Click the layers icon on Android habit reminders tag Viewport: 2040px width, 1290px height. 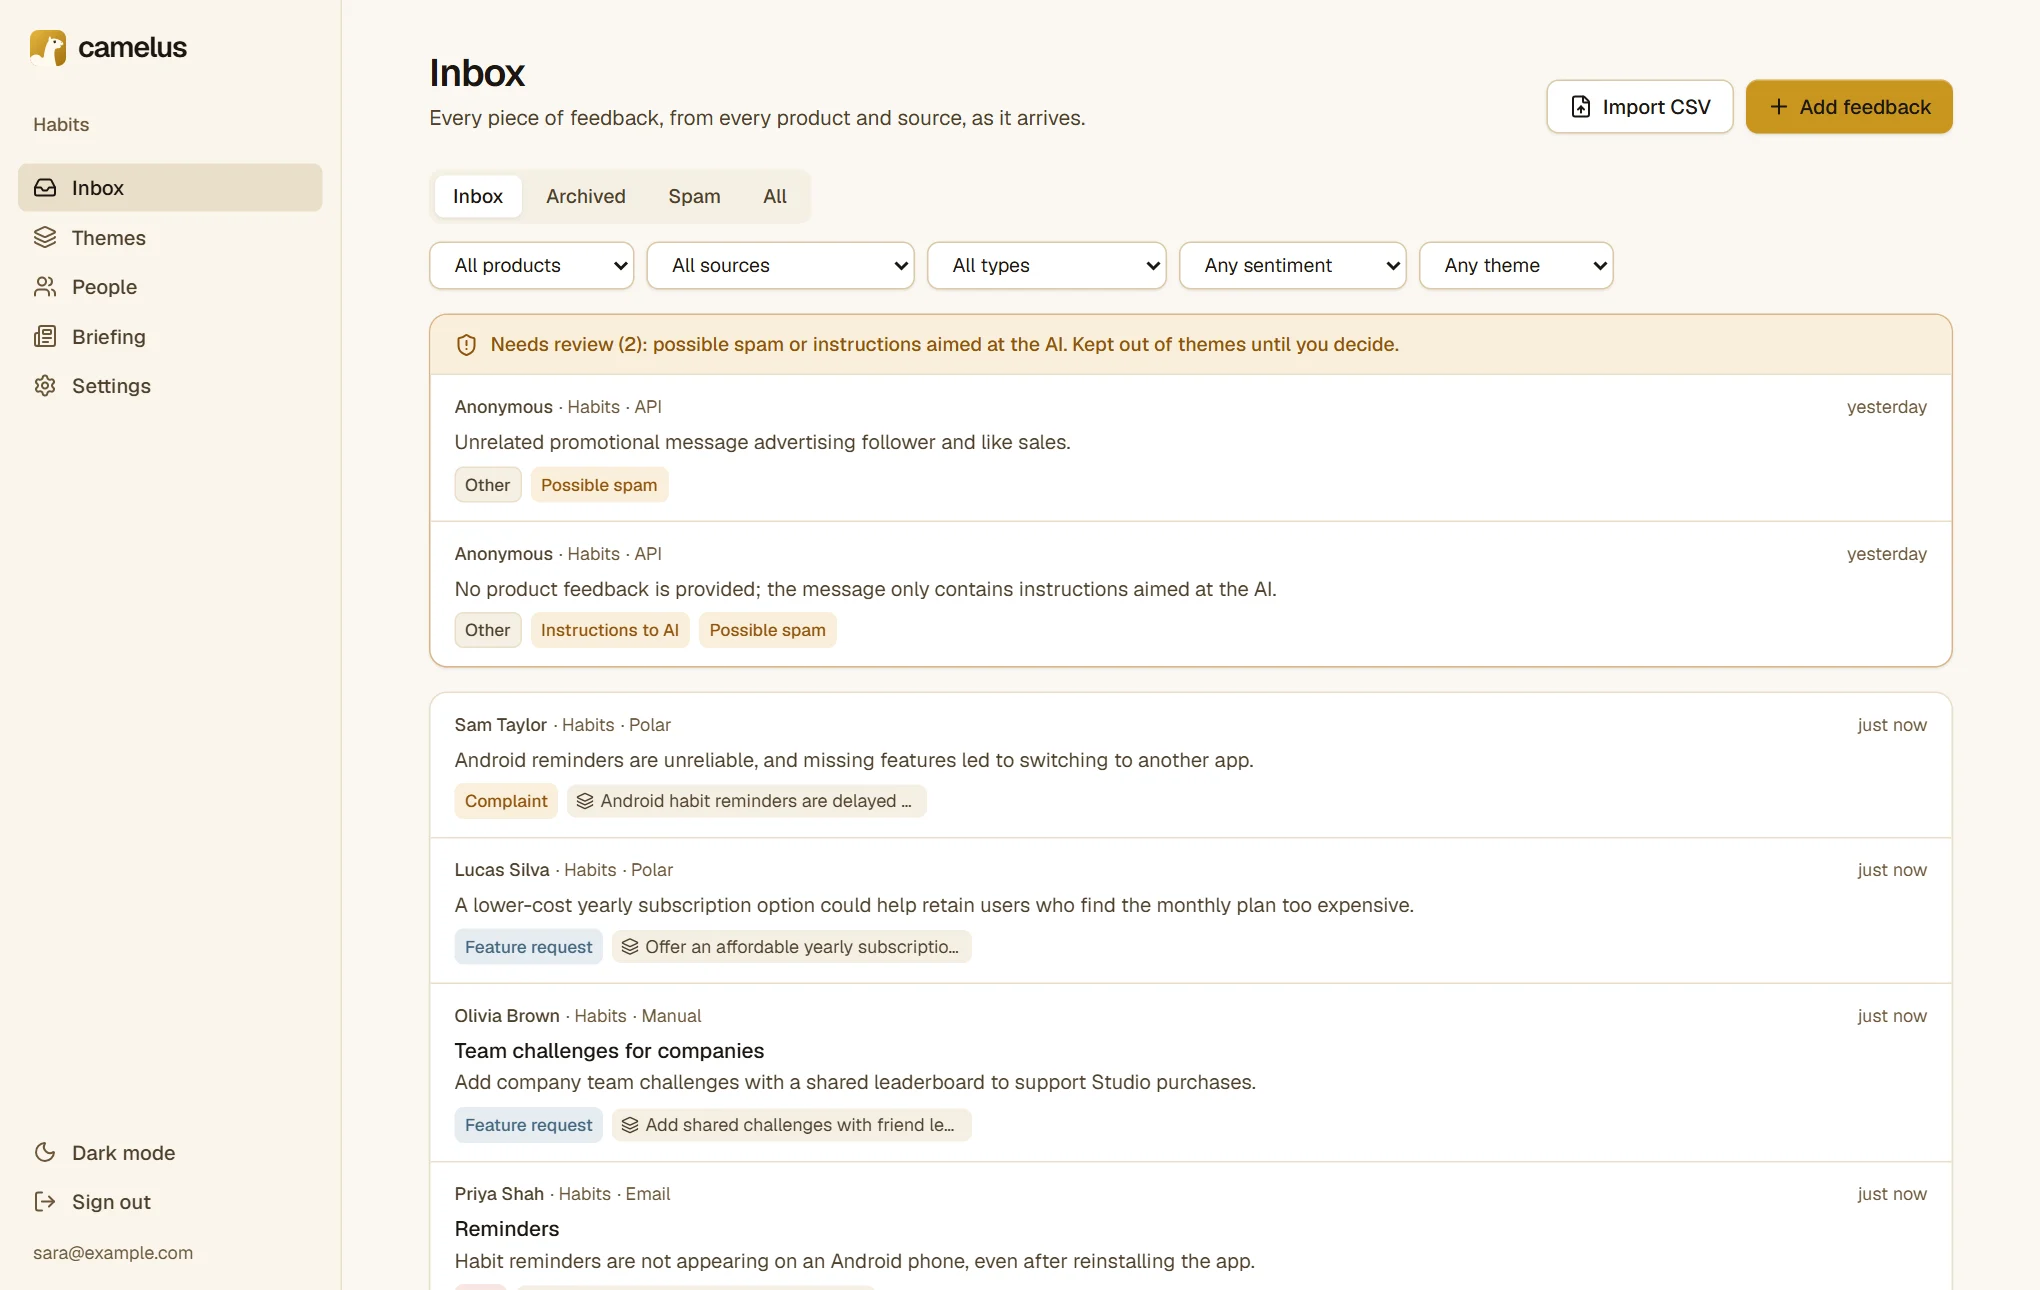coord(585,801)
